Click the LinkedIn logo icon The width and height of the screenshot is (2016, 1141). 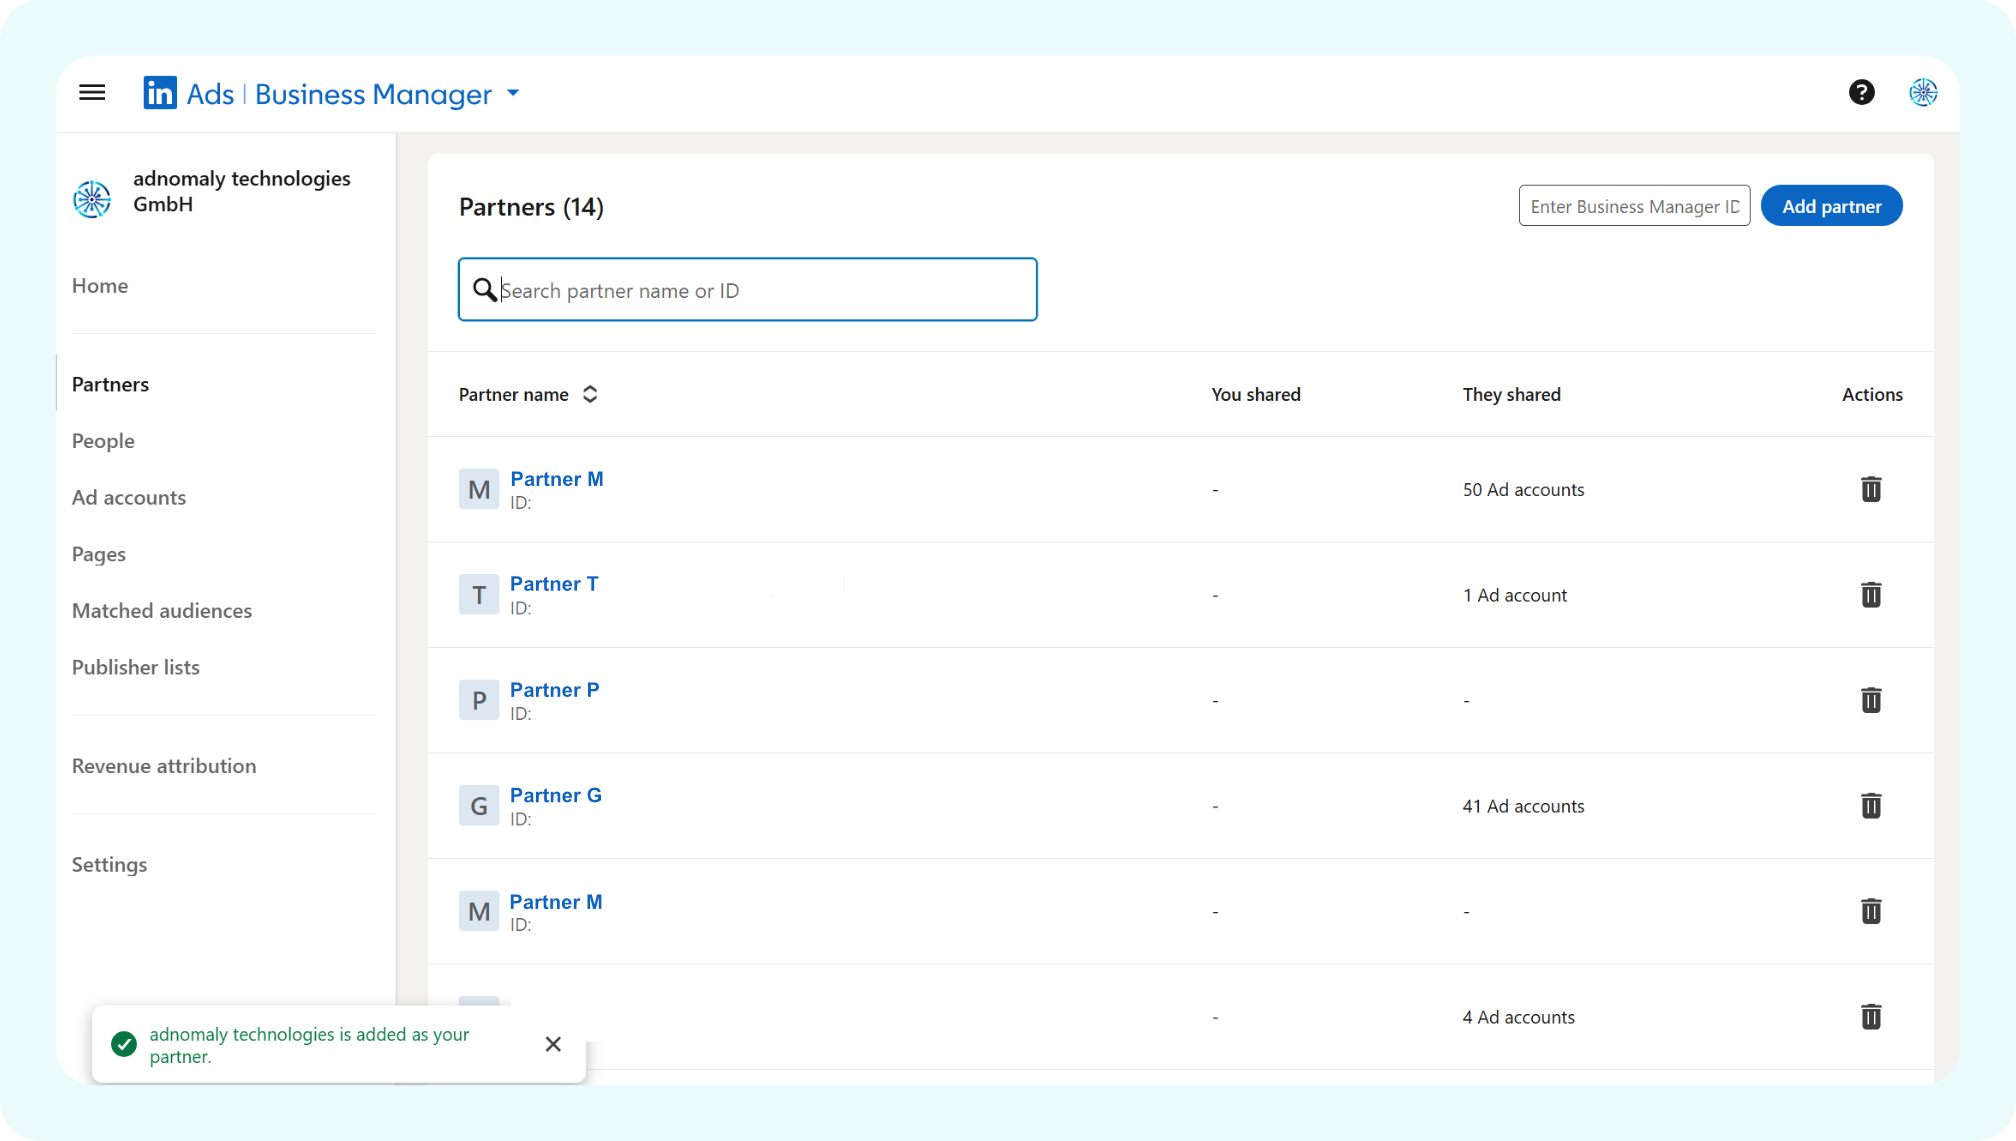160,93
